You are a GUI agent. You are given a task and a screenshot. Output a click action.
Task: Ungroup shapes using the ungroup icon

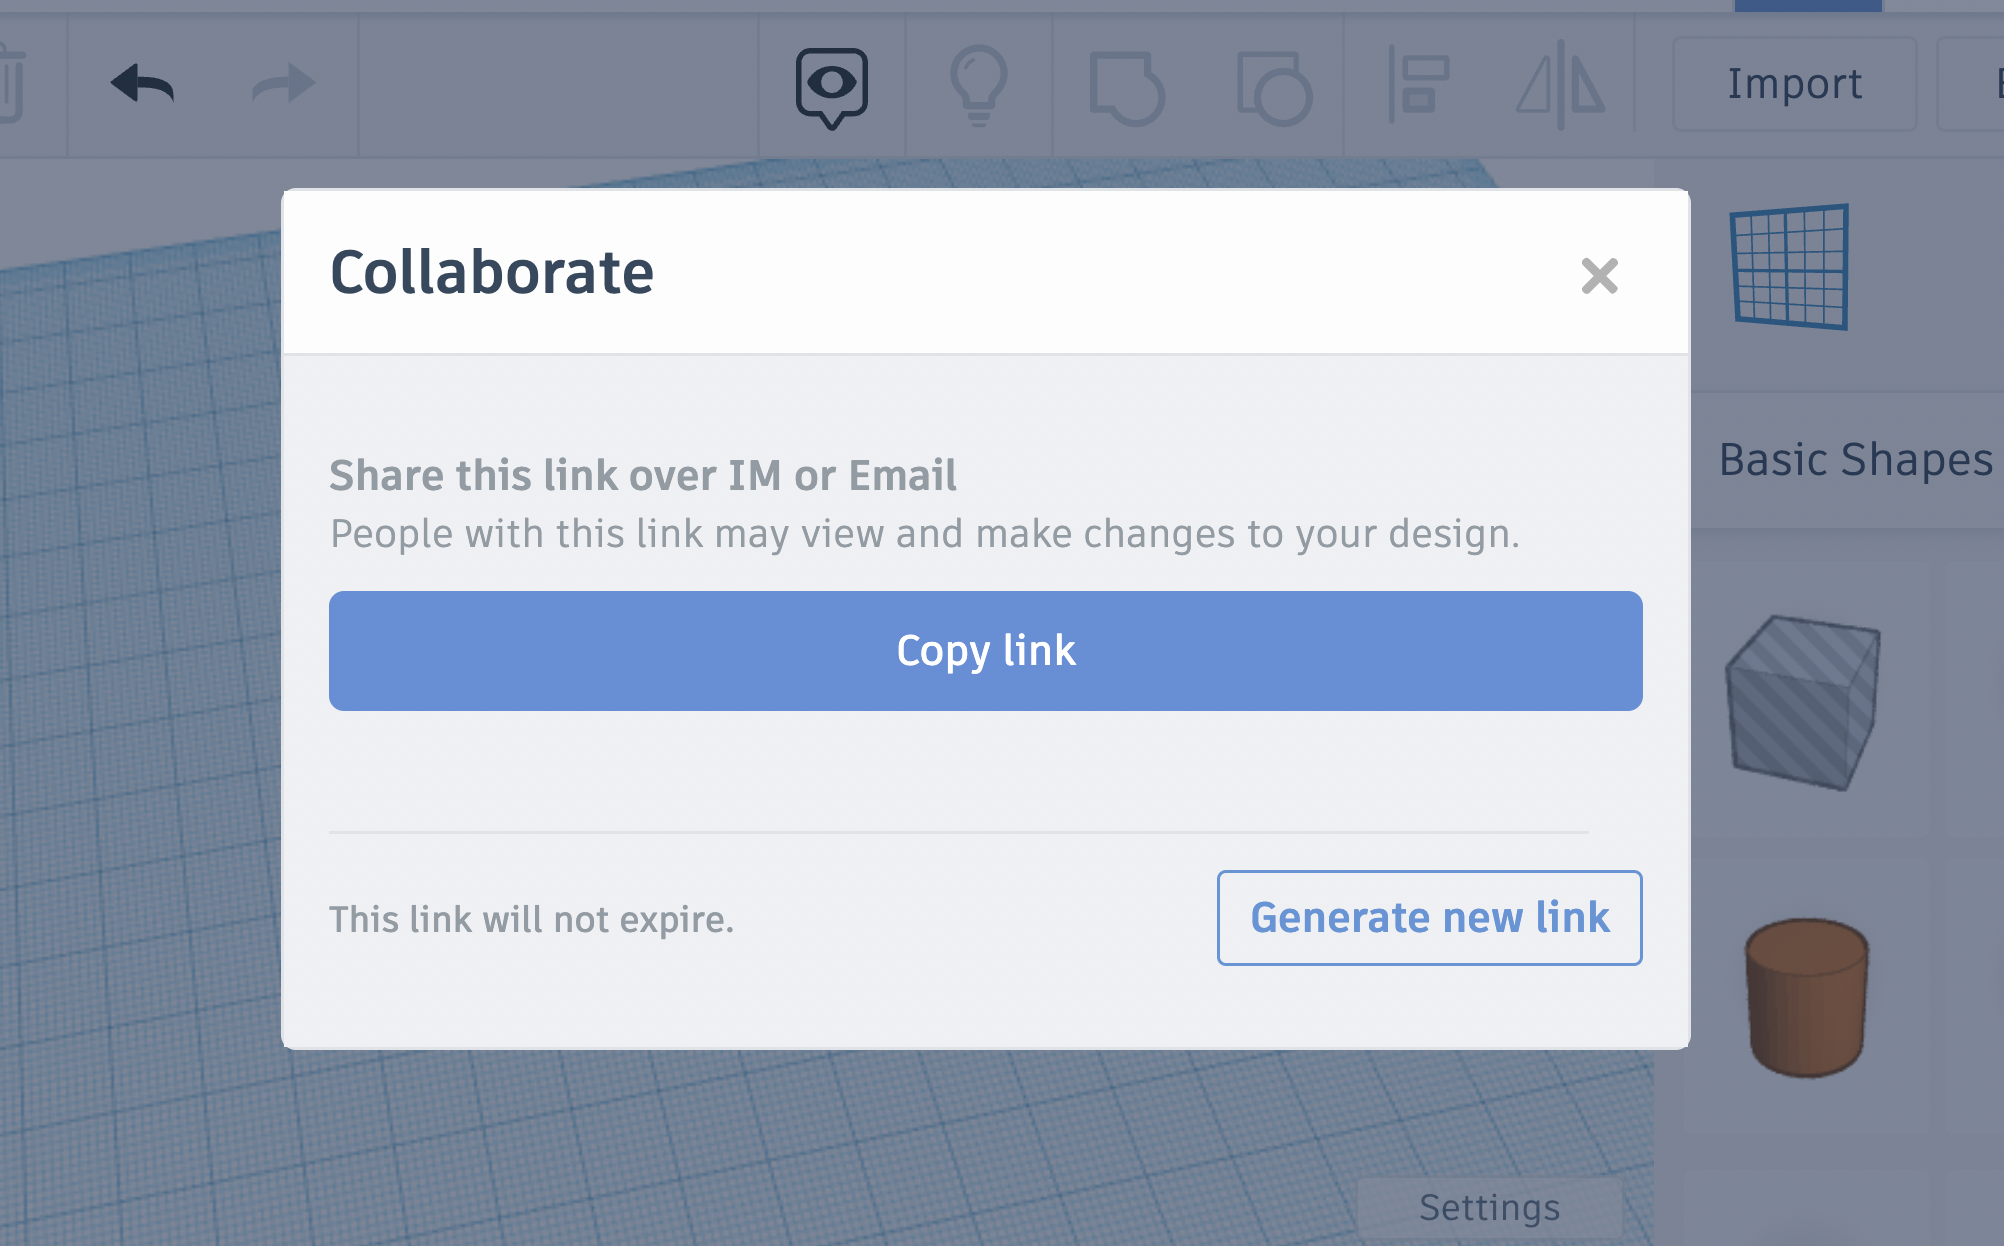1273,85
